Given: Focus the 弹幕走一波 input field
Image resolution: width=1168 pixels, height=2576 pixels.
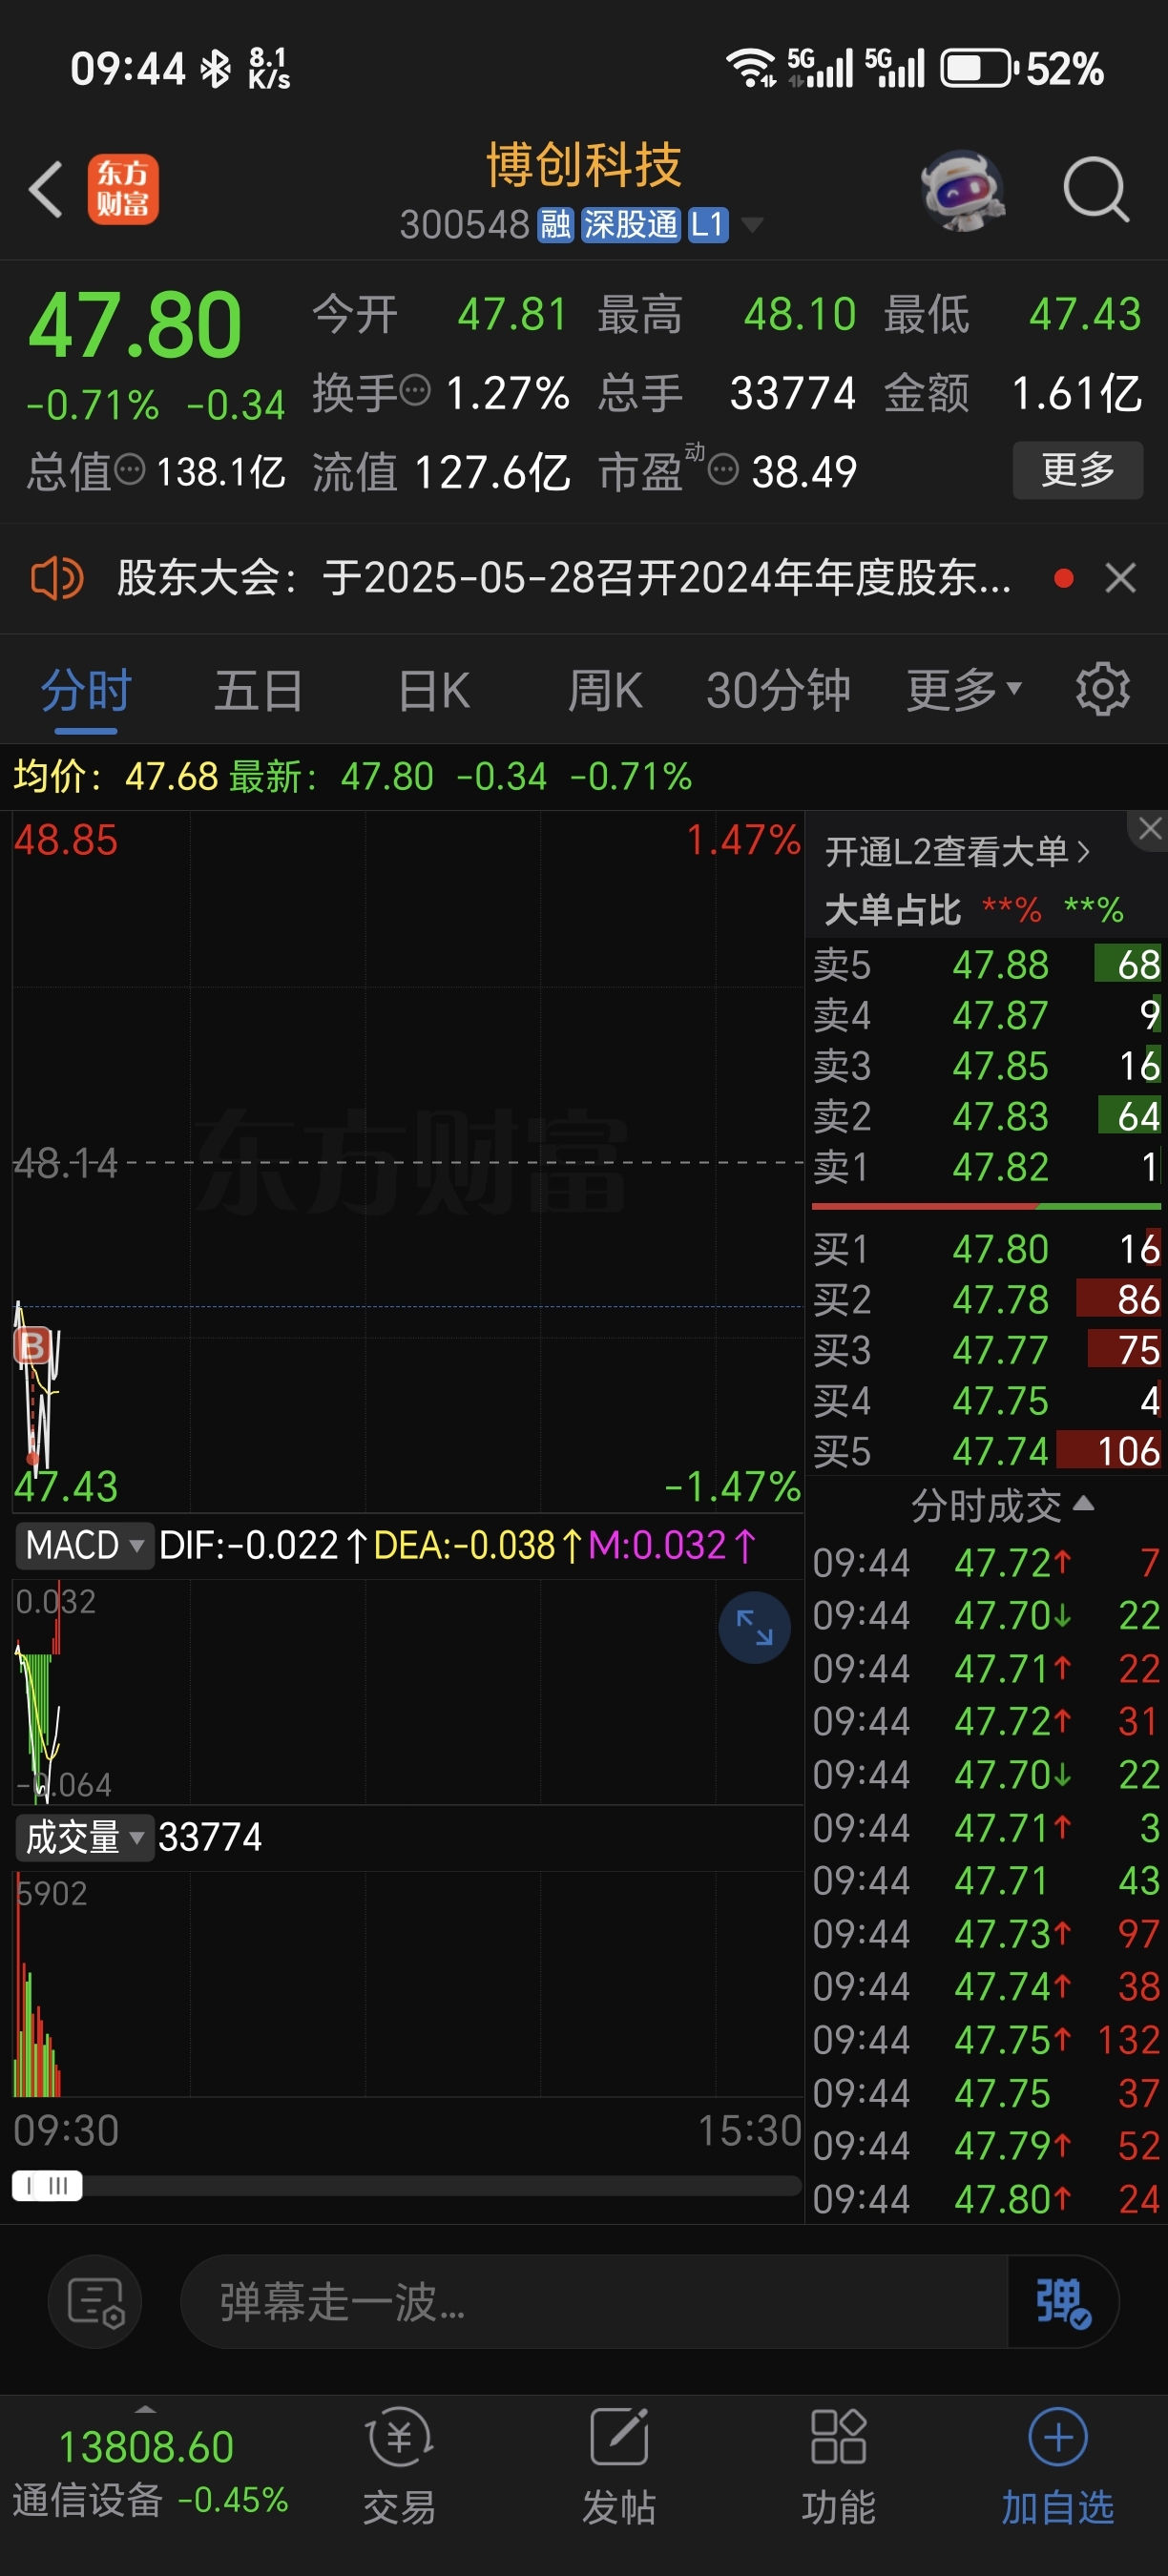Looking at the screenshot, I should tap(594, 2302).
